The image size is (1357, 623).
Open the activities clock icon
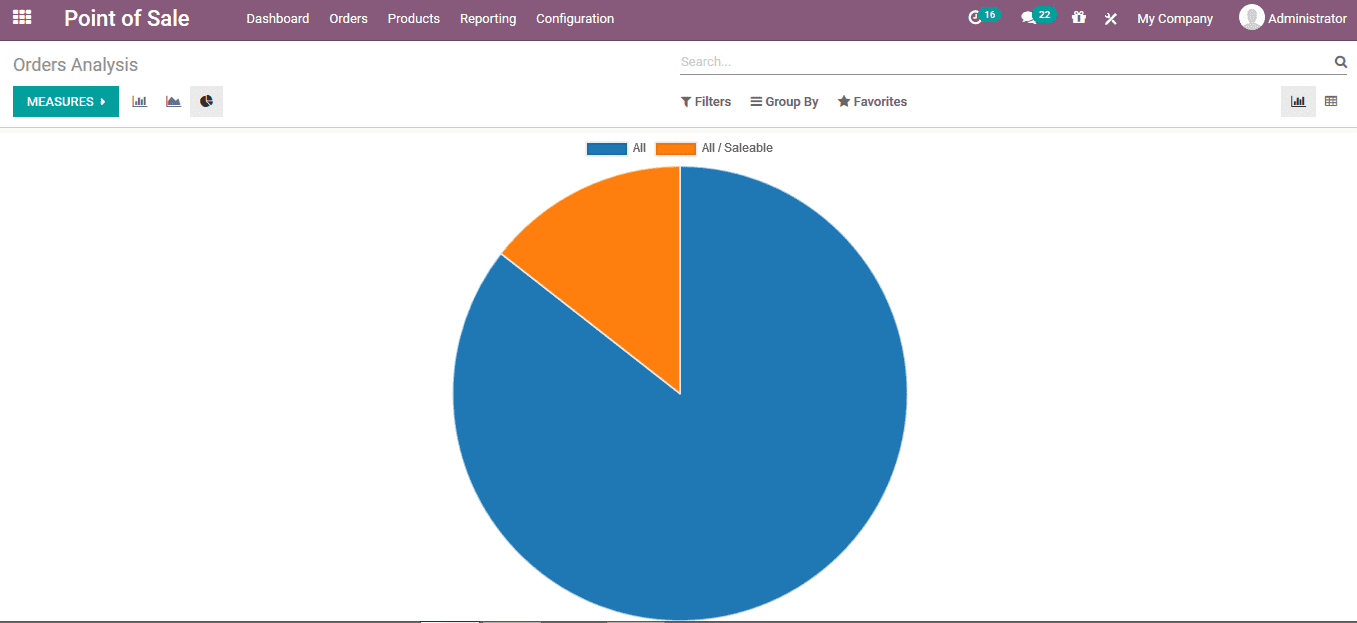coord(975,18)
